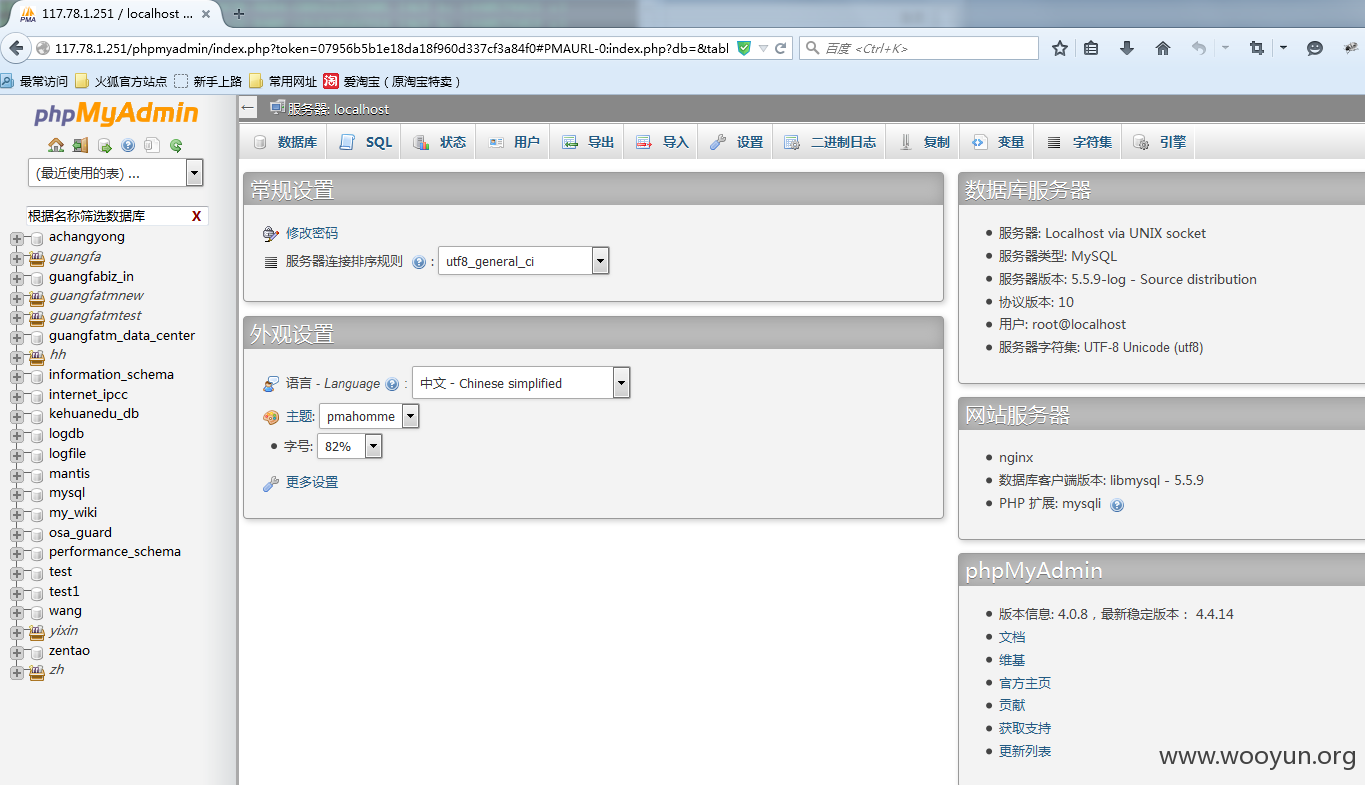Switch to the 状态 tab

pos(439,142)
